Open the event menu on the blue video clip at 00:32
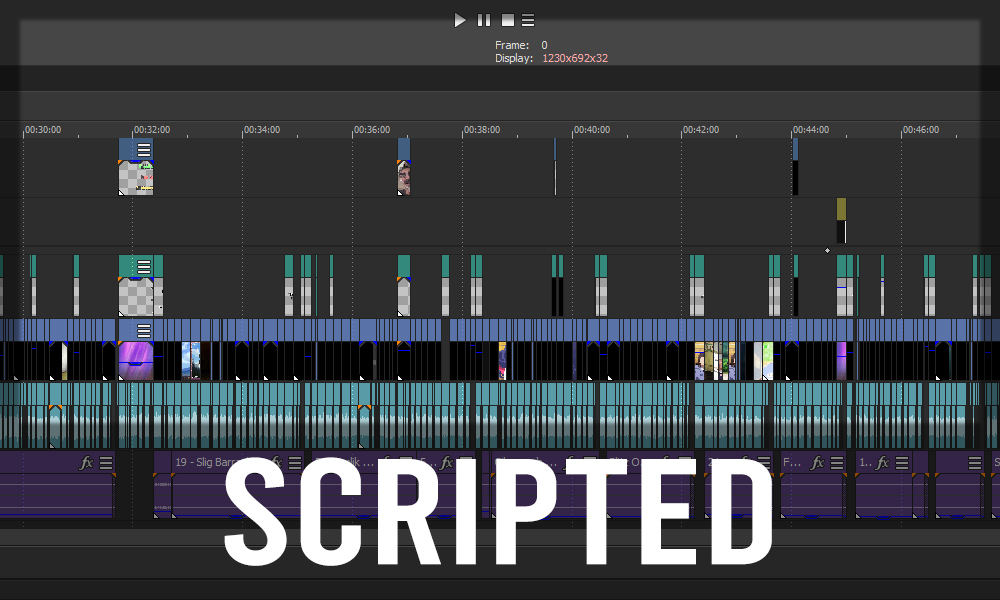The width and height of the screenshot is (1000, 600). tap(145, 149)
